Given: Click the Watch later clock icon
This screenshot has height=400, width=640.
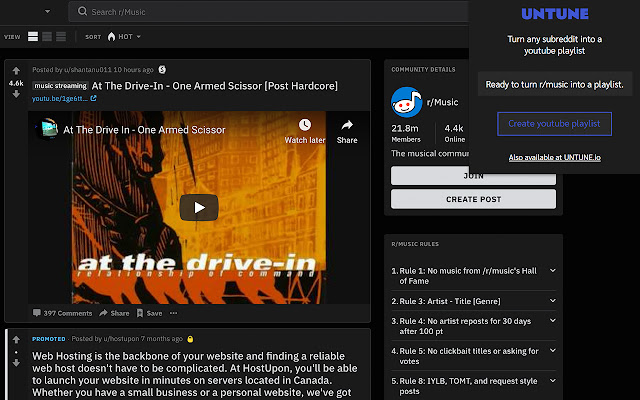Looking at the screenshot, I should pyautogui.click(x=304, y=125).
